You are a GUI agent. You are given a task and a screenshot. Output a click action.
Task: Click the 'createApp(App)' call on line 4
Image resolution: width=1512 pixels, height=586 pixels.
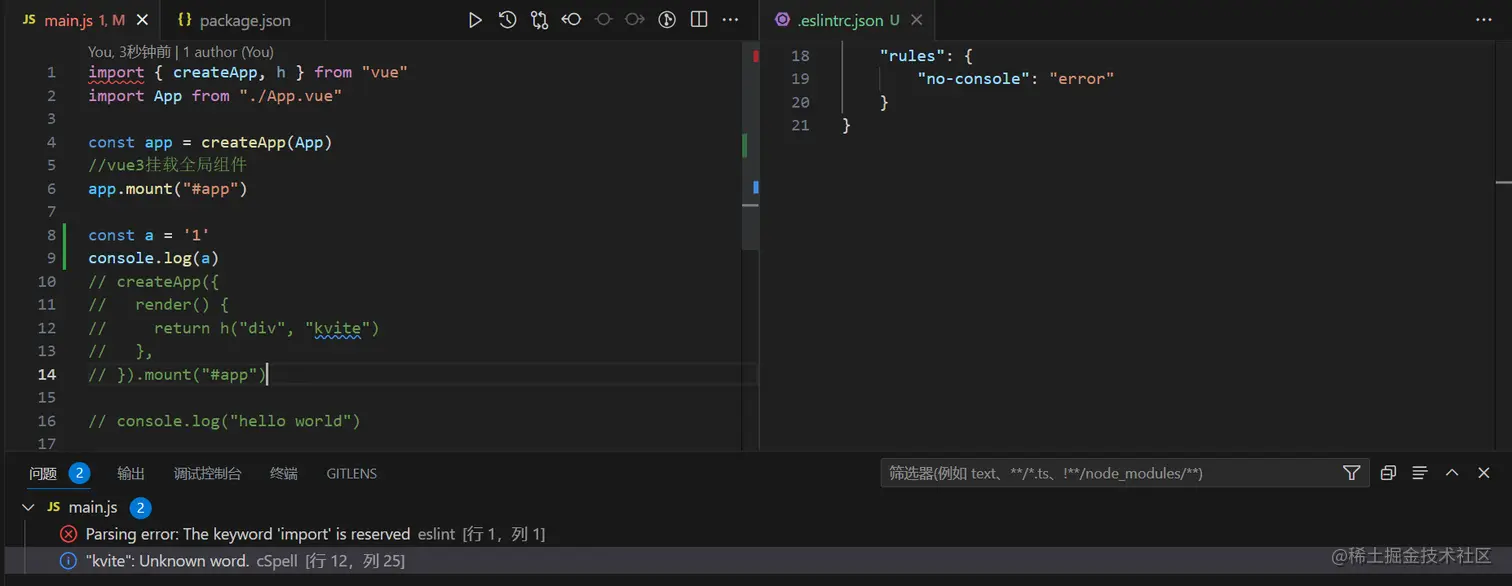click(x=267, y=142)
